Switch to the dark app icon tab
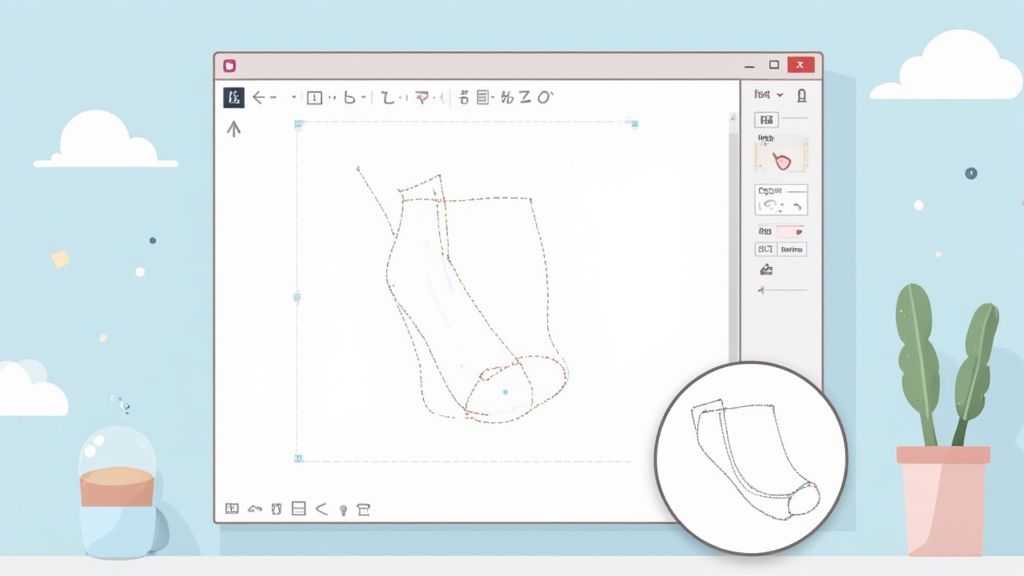This screenshot has height=576, width=1024. pyautogui.click(x=231, y=97)
